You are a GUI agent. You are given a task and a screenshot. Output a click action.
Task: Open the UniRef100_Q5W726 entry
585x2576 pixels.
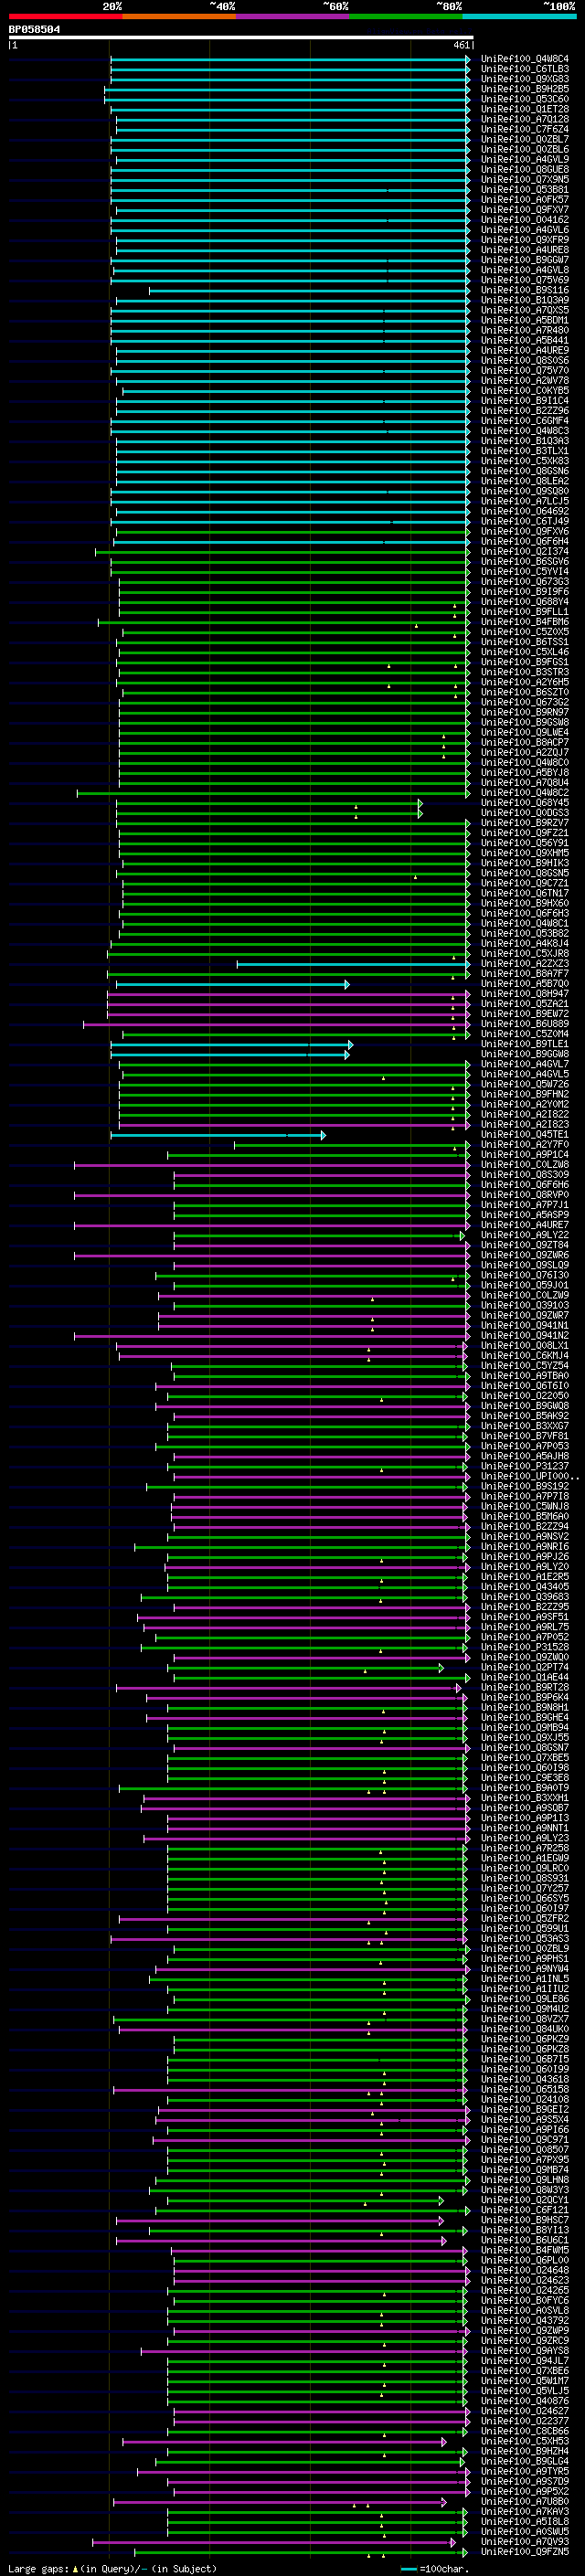[524, 1084]
